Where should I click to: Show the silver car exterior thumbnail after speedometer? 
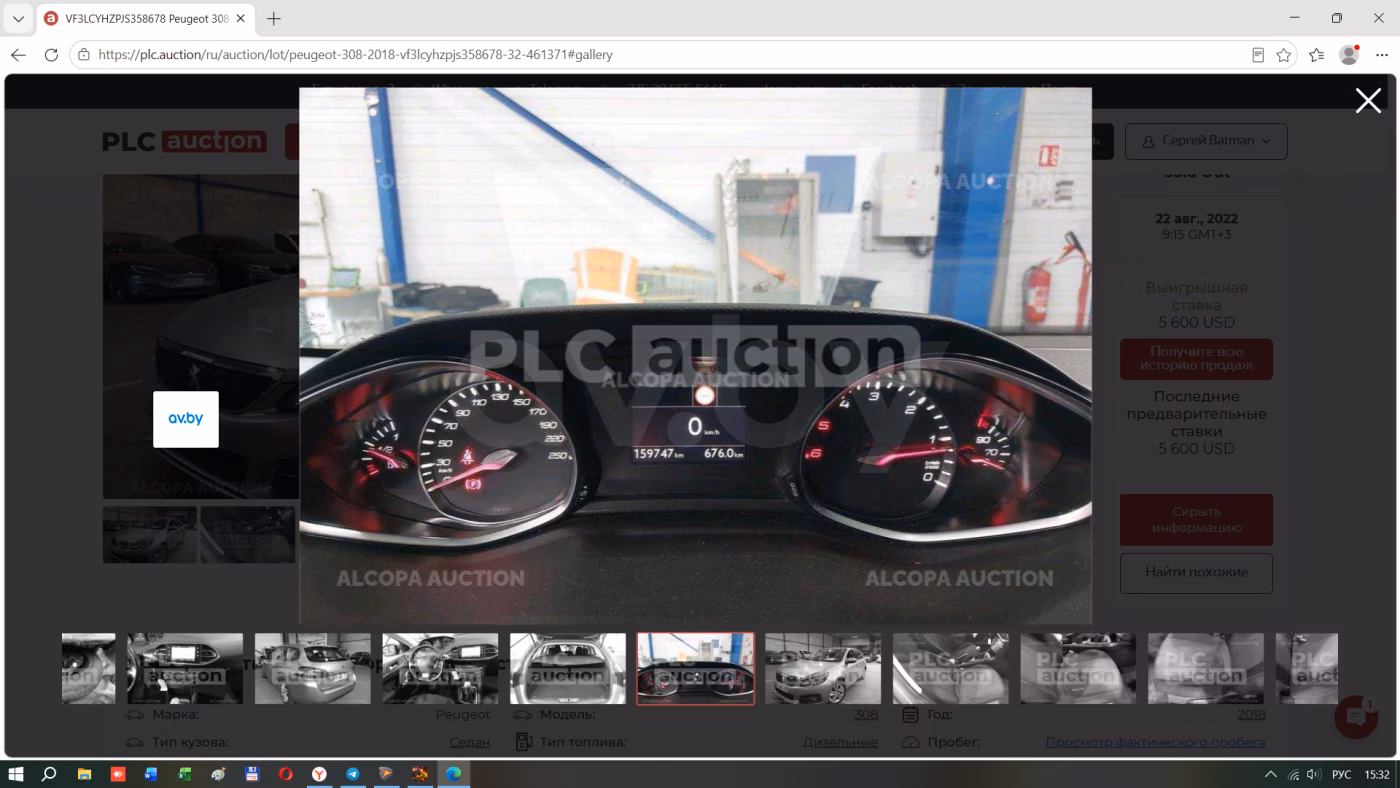[823, 668]
